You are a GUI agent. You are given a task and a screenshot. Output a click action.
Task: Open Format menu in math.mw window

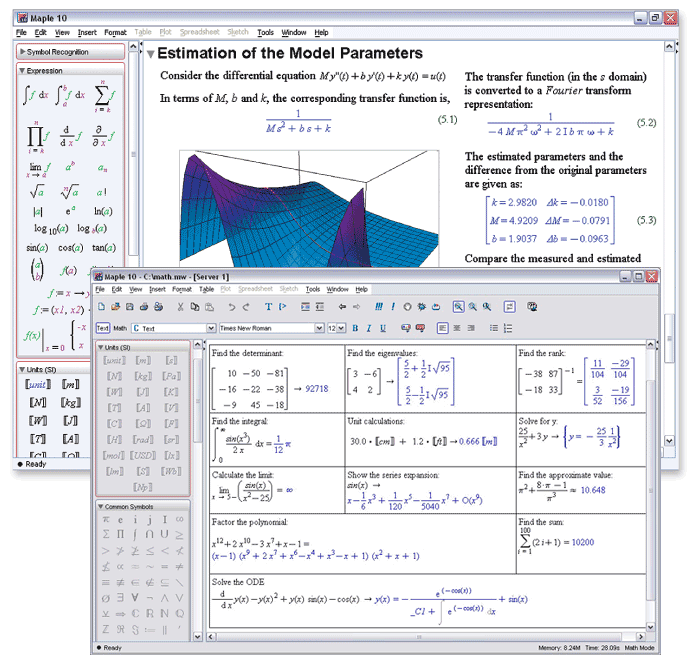(x=182, y=289)
